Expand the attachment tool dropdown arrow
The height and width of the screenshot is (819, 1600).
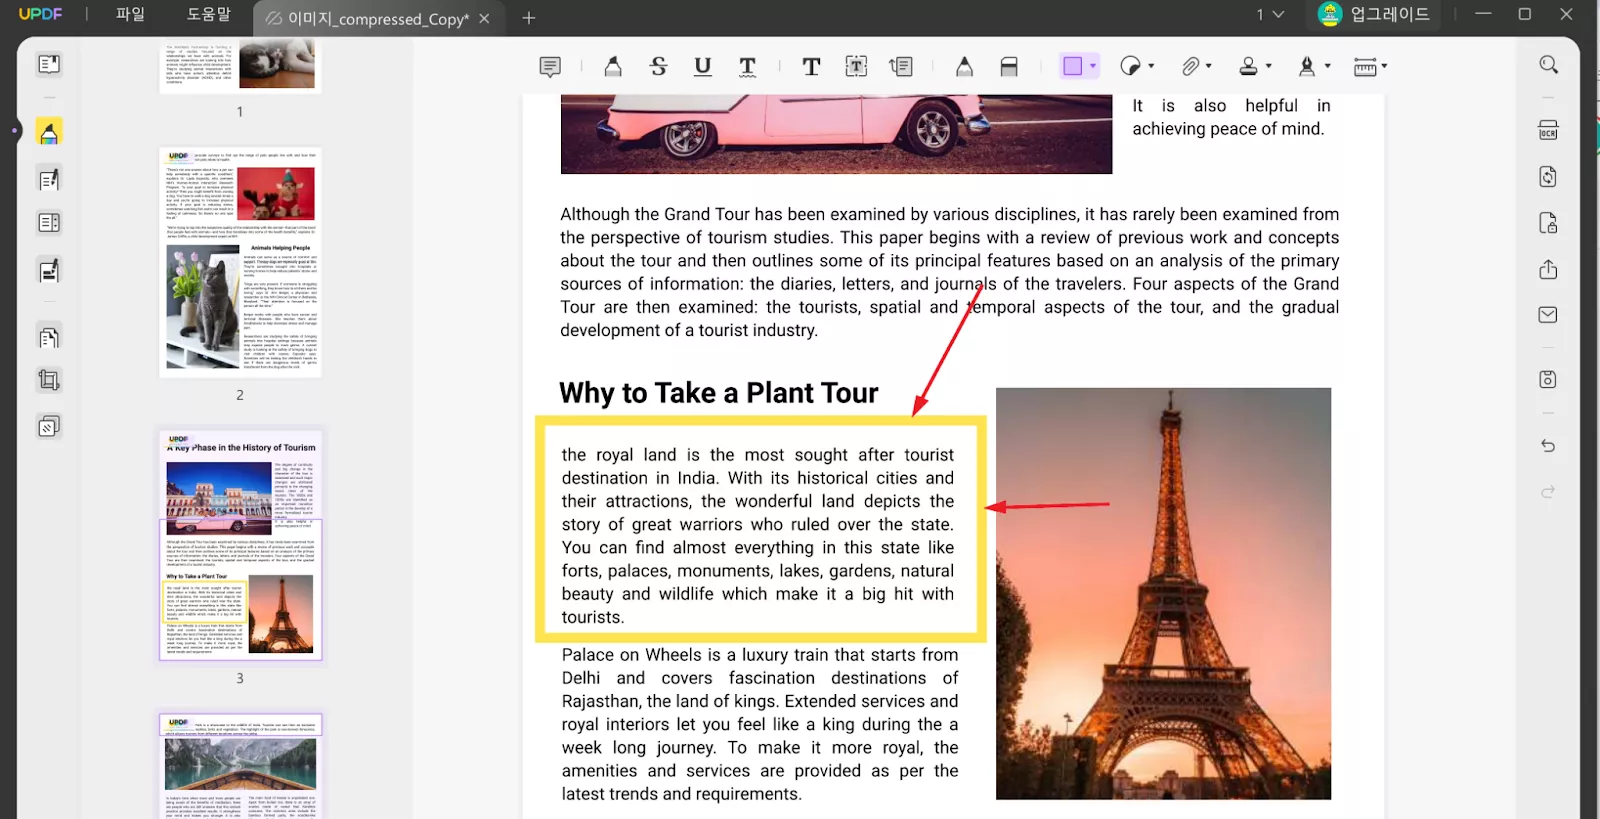1209,66
